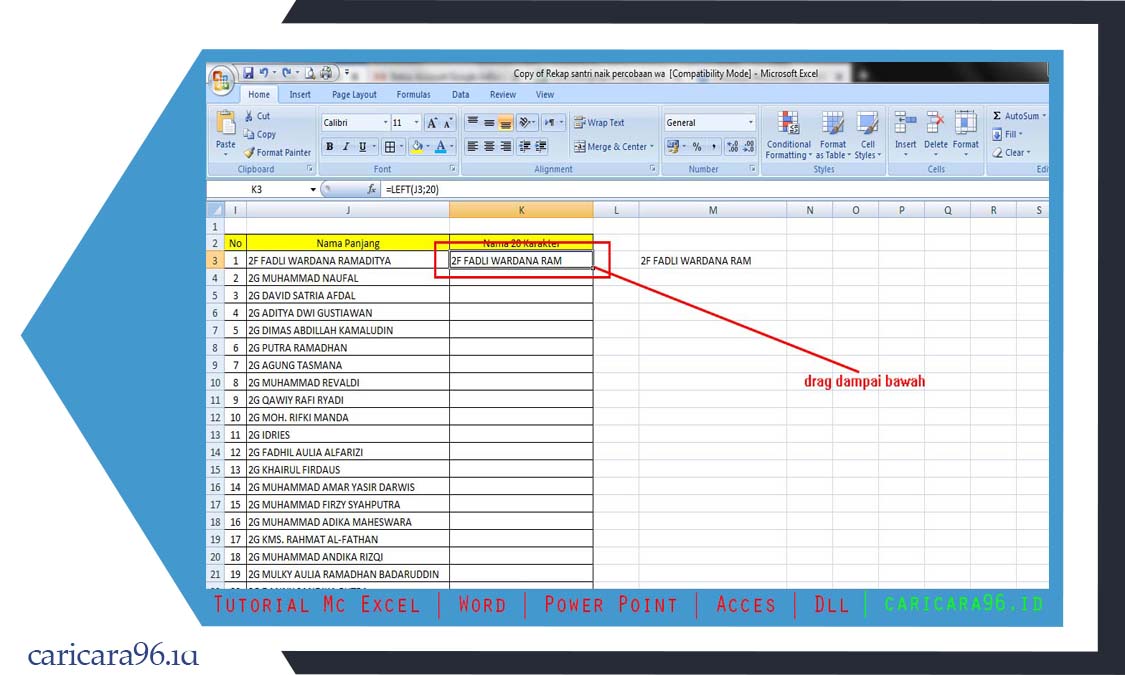Open Merge & Center dropdown arrow

click(652, 147)
